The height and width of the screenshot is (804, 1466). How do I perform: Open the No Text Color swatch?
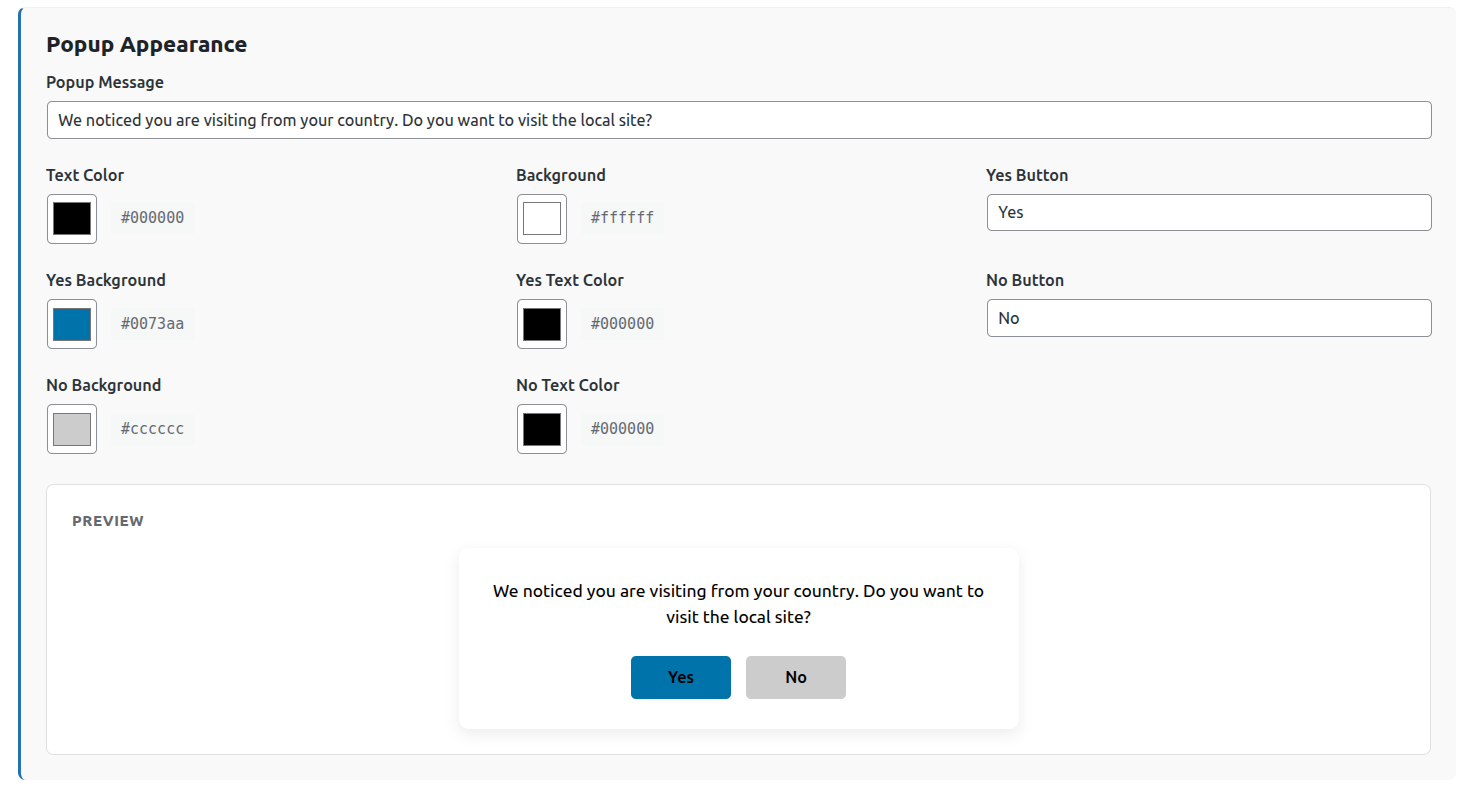pos(542,429)
